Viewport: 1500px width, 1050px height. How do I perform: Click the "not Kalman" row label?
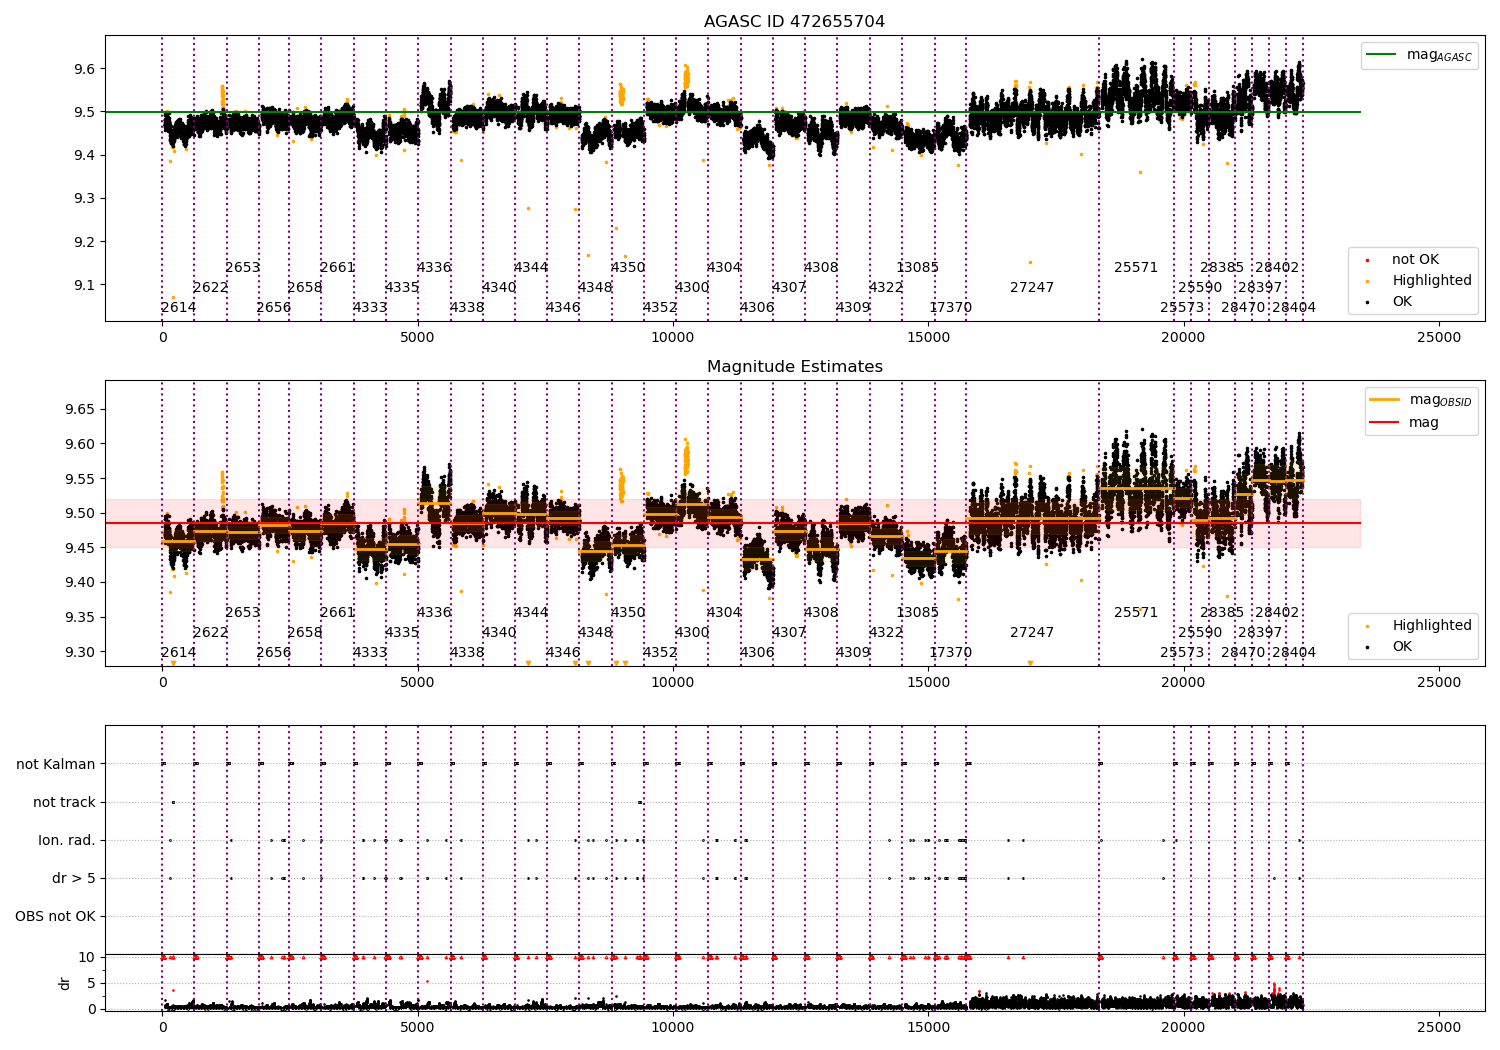(x=56, y=764)
